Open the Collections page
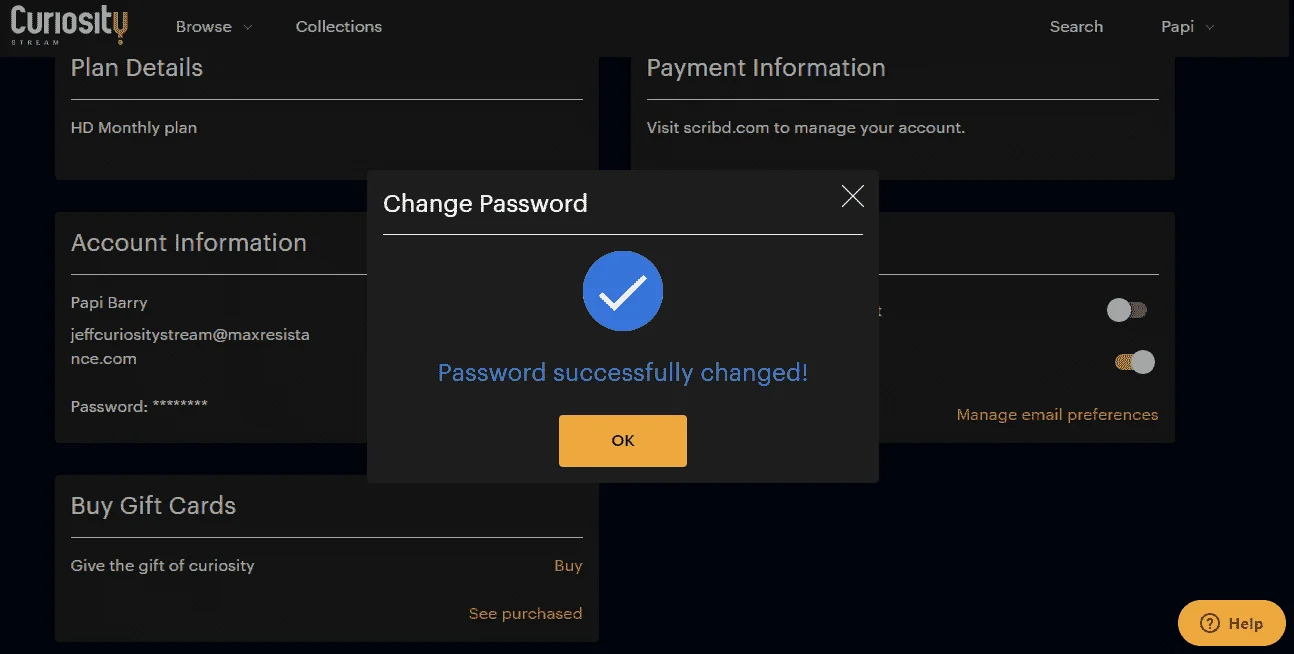The height and width of the screenshot is (654, 1294). click(339, 27)
